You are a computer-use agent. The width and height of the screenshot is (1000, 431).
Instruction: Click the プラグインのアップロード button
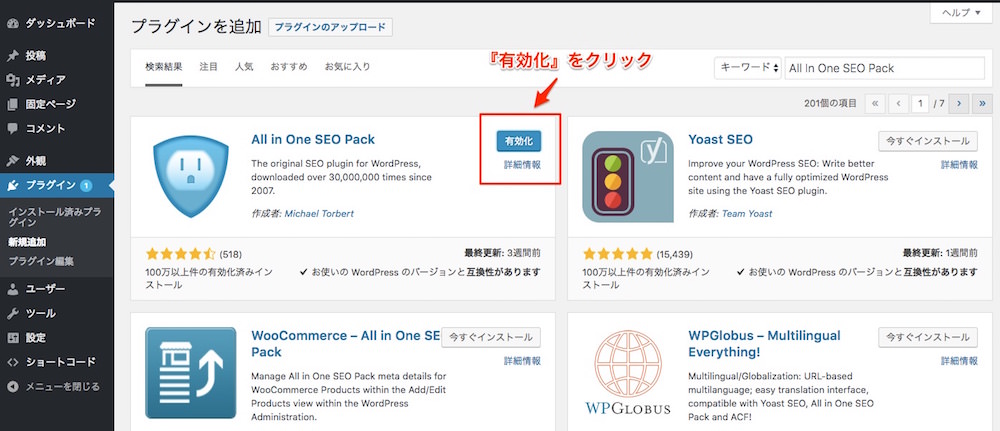[x=330, y=27]
